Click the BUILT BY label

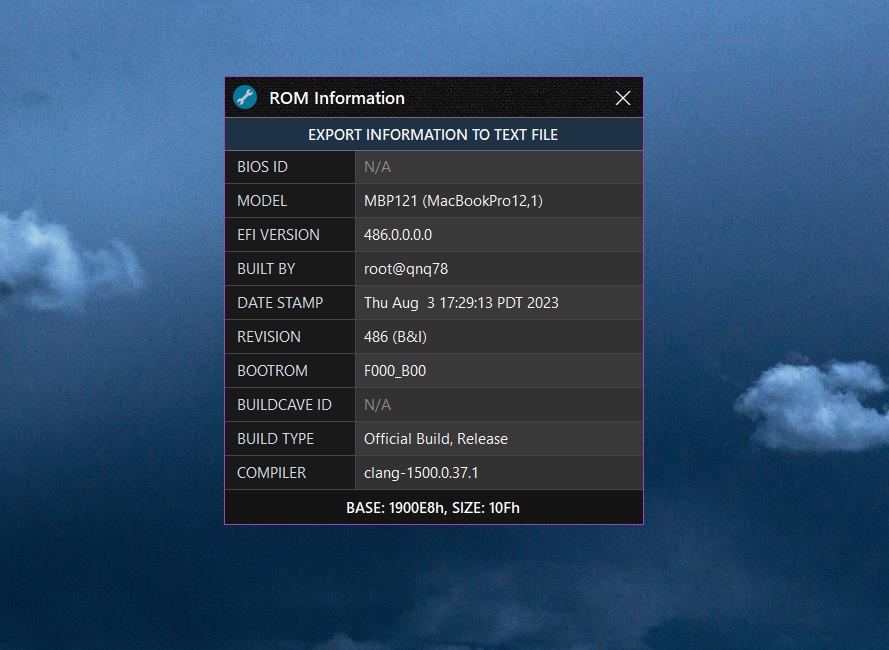click(266, 269)
